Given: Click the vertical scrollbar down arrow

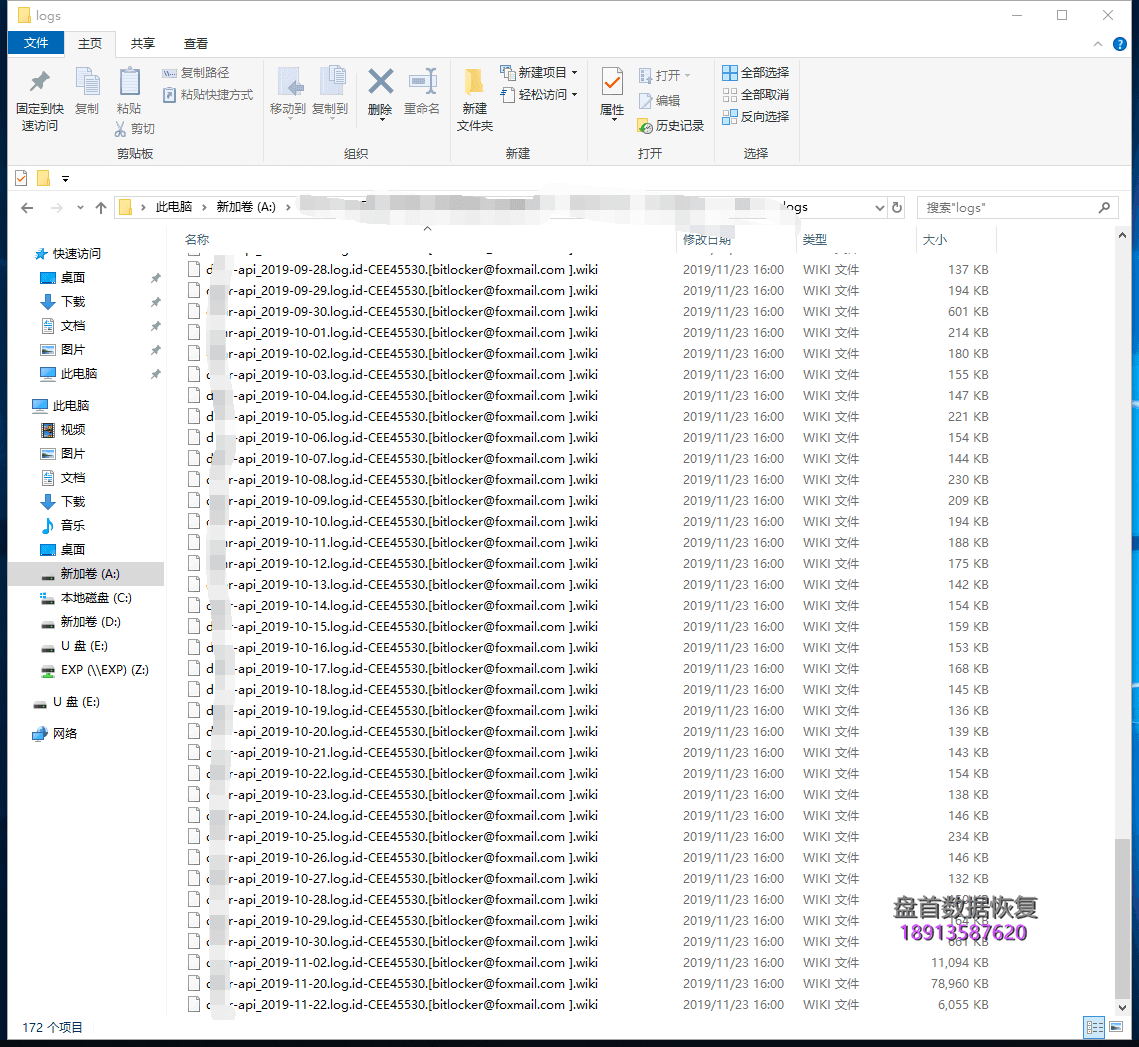Looking at the screenshot, I should click(1122, 1008).
